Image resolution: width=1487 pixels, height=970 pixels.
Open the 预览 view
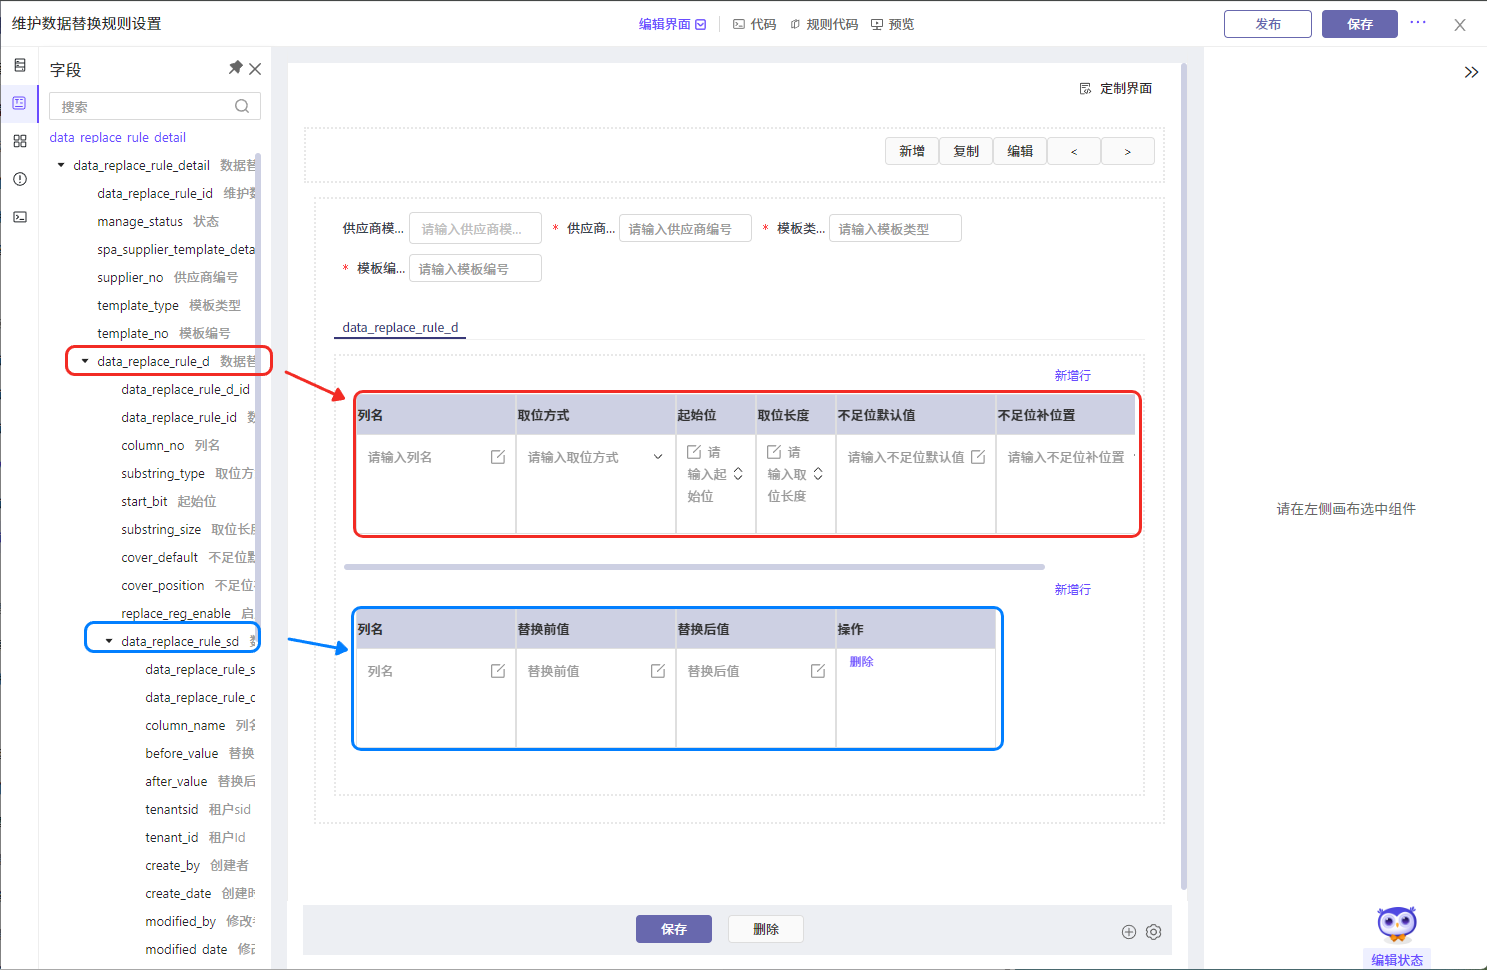[x=892, y=24]
